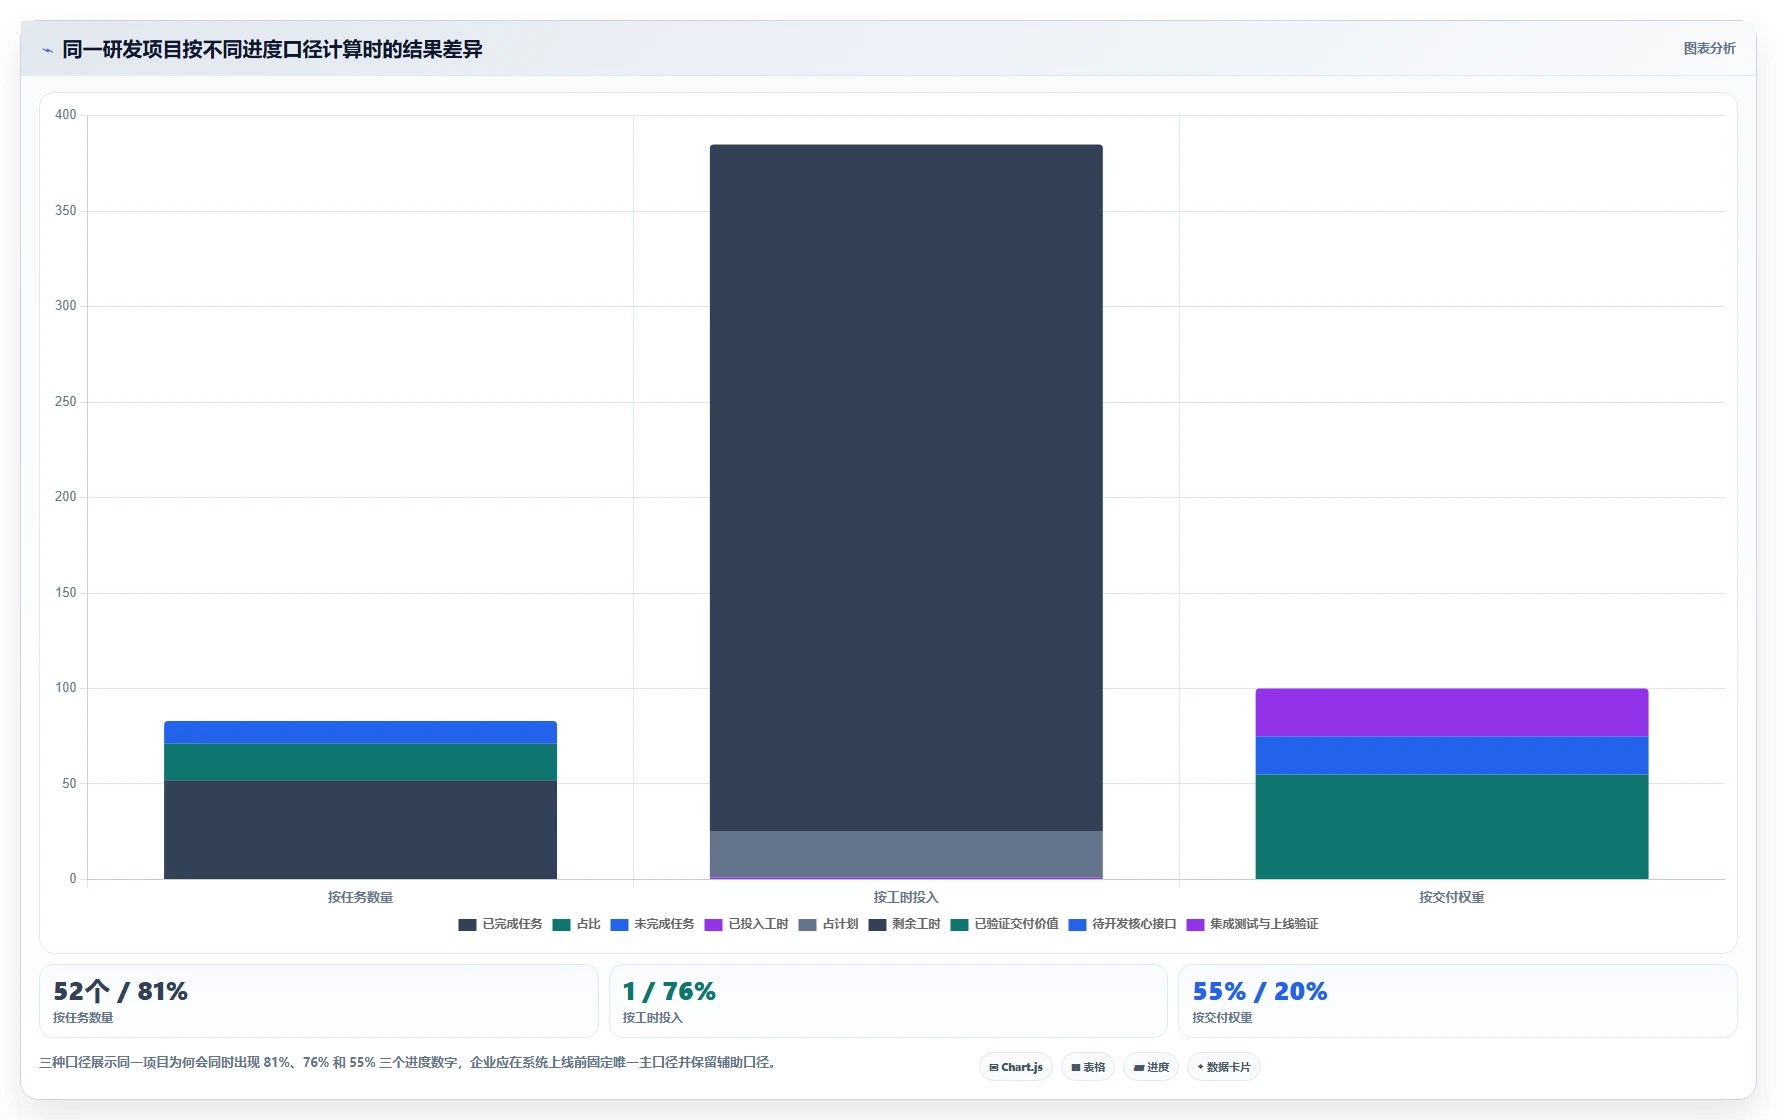
Task: Toggle the 占计划 legend item
Action: click(x=828, y=924)
